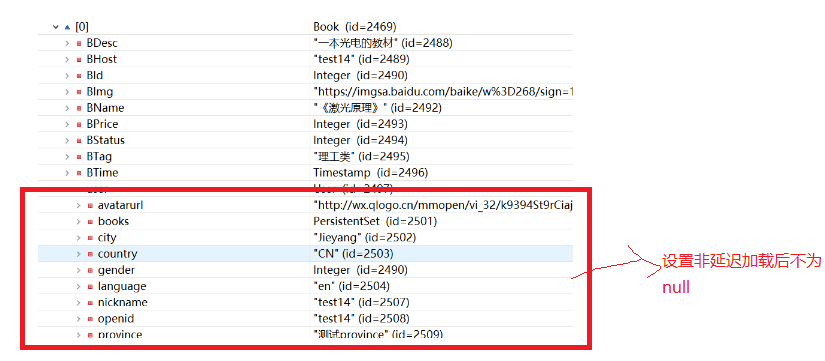Click value "一本光电的教材" (id=2488)
Screen dimensions: 825x361
tap(383, 43)
